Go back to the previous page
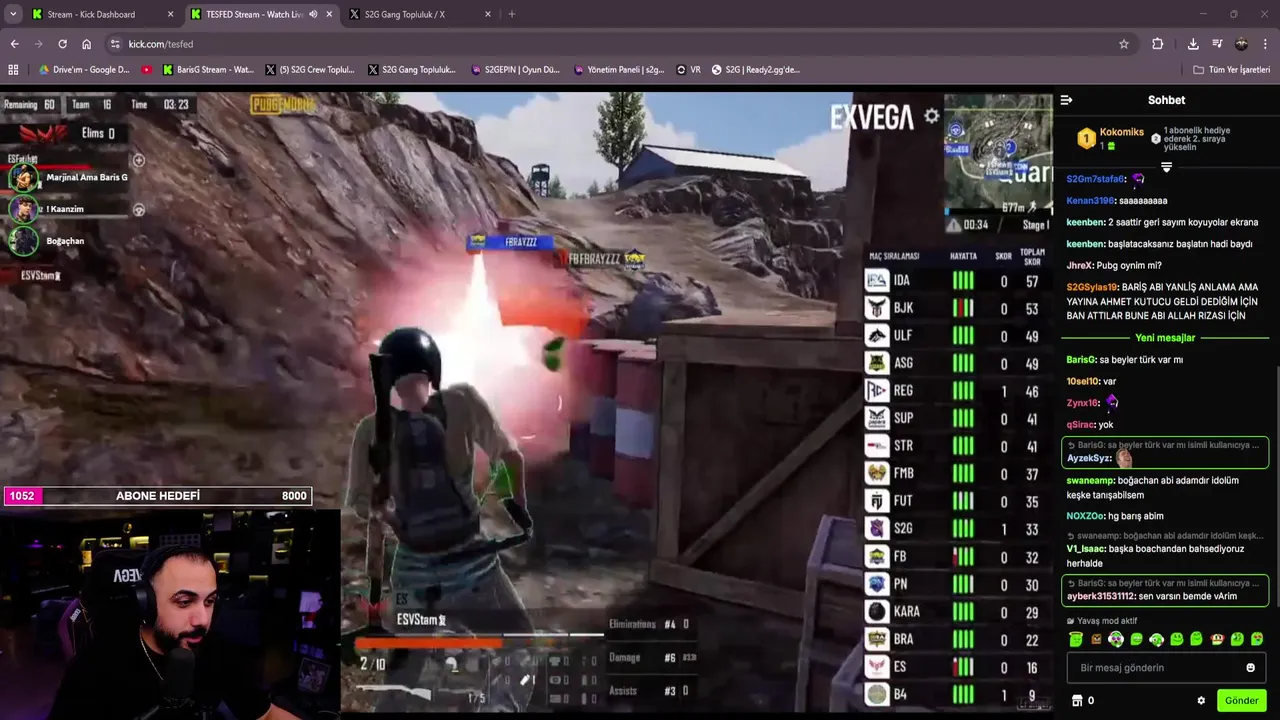The height and width of the screenshot is (720, 1280). (14, 44)
